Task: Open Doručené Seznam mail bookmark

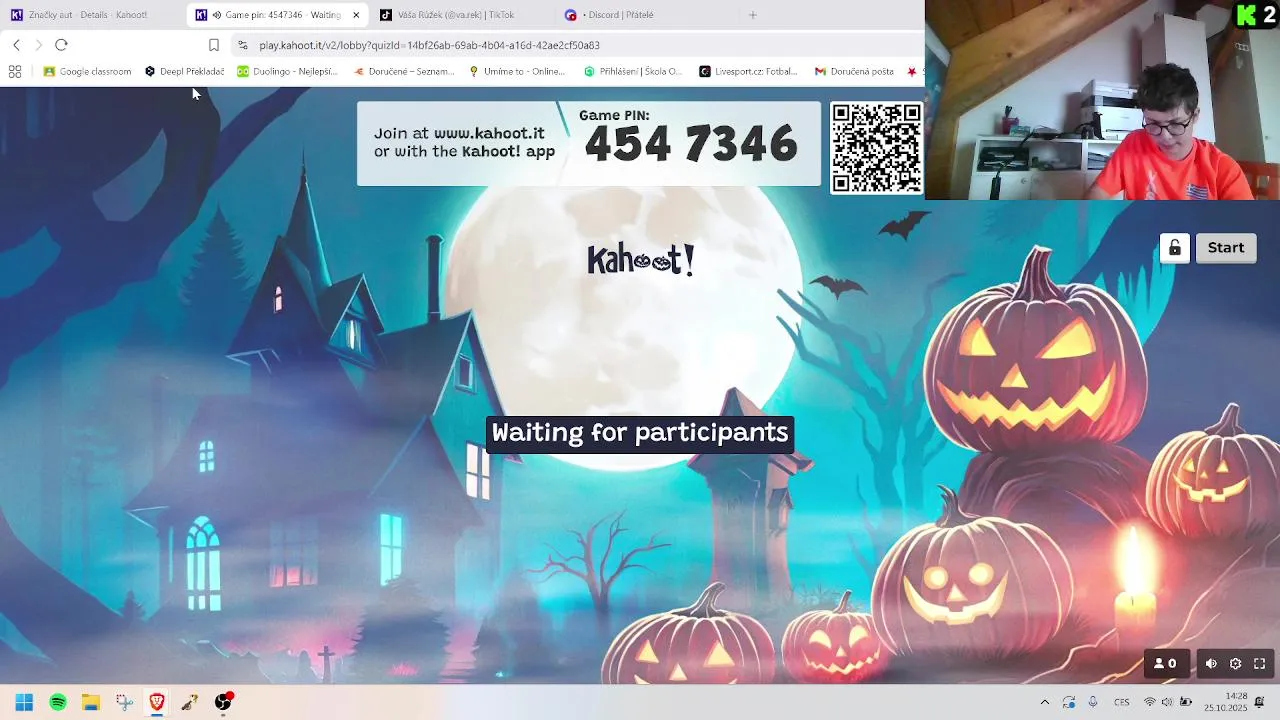Action: click(x=405, y=72)
